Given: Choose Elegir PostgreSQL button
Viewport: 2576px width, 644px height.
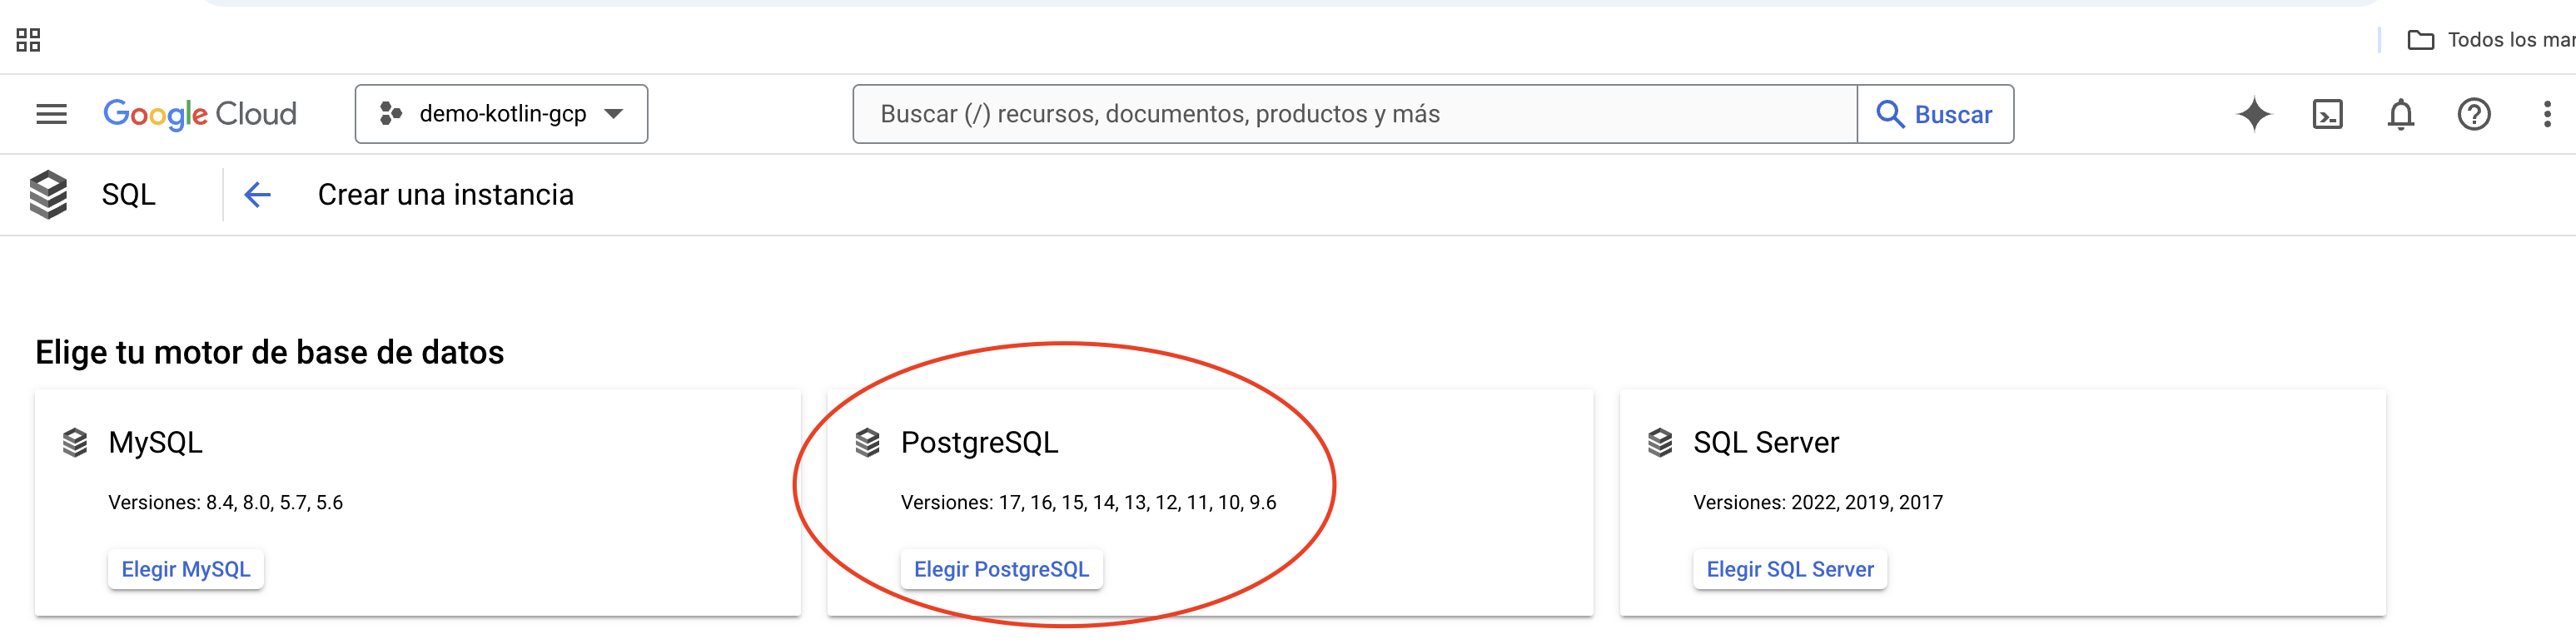Looking at the screenshot, I should click(1001, 569).
